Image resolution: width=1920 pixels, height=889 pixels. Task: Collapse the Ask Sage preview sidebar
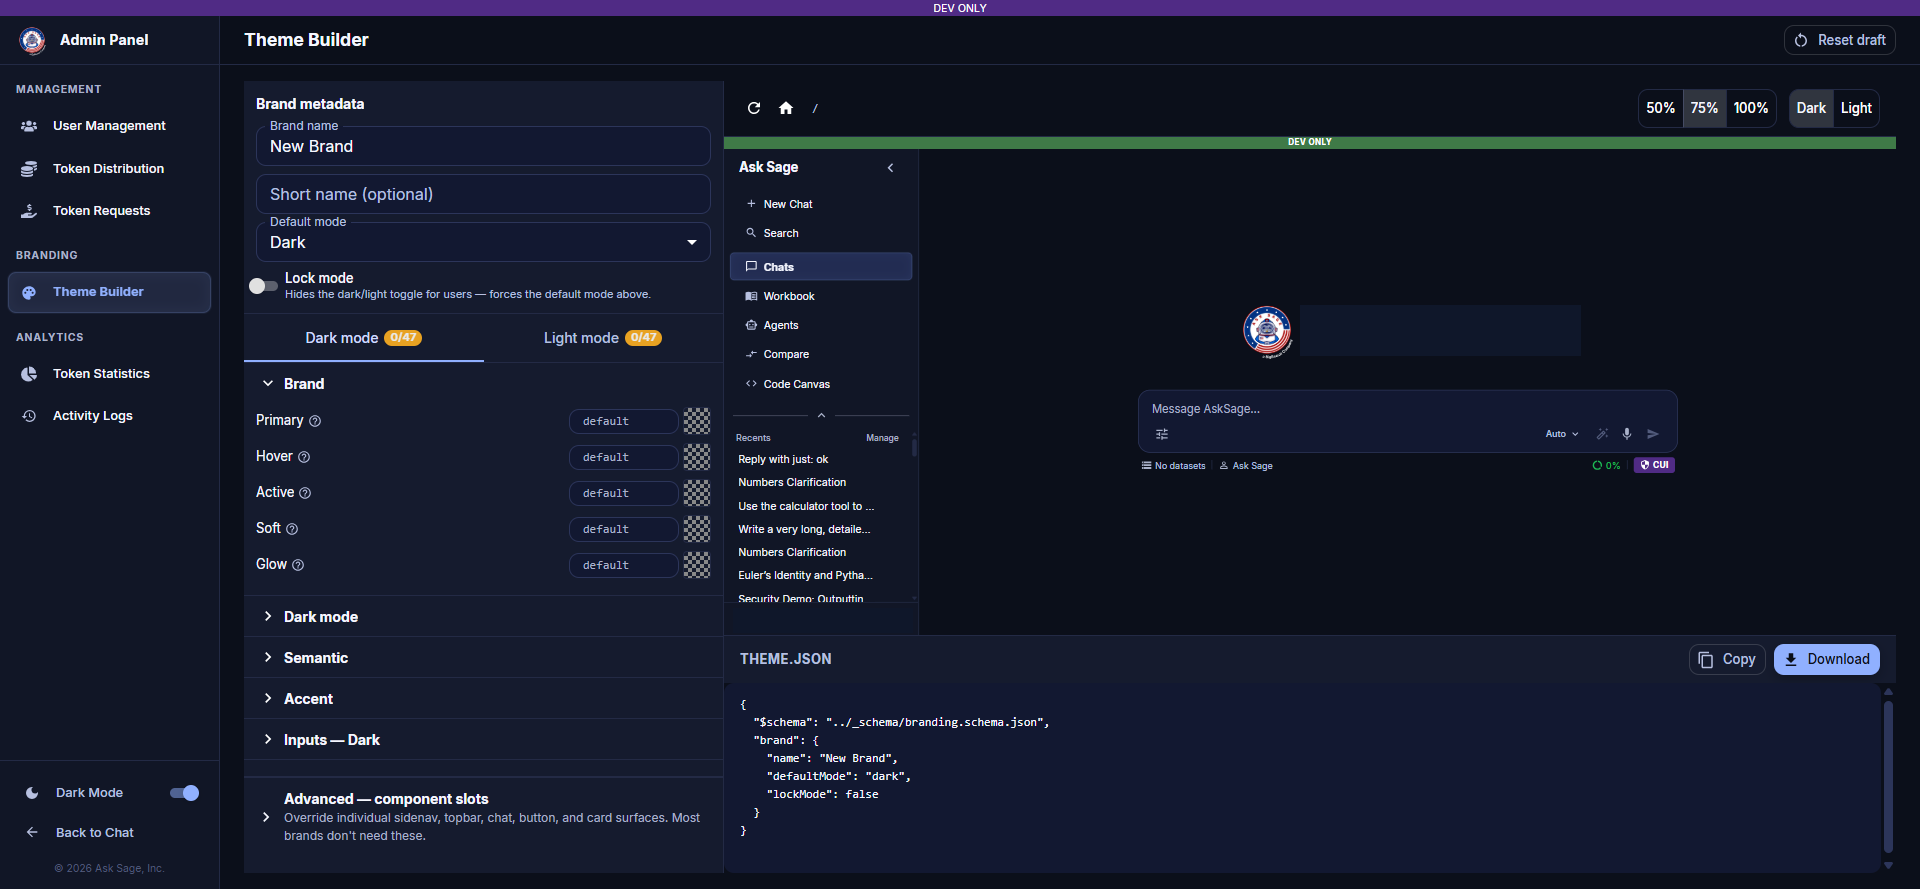tap(890, 168)
